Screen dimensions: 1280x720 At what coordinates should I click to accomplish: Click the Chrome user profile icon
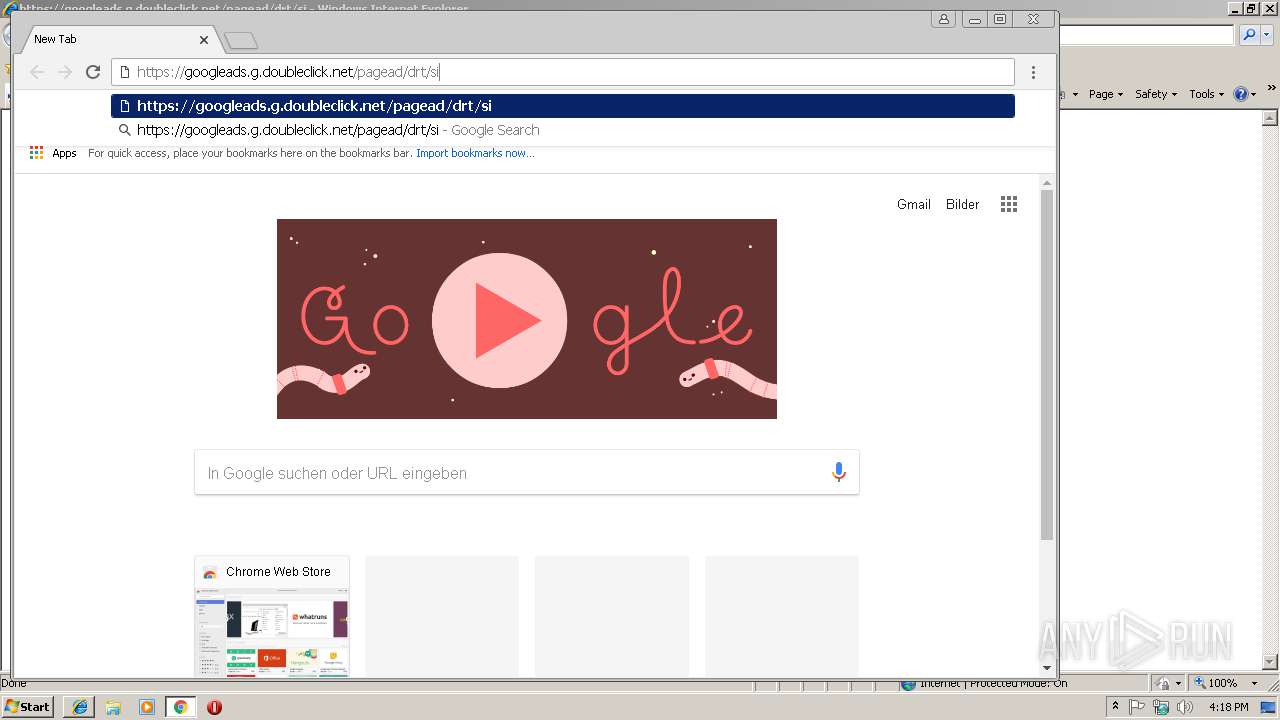click(x=943, y=19)
